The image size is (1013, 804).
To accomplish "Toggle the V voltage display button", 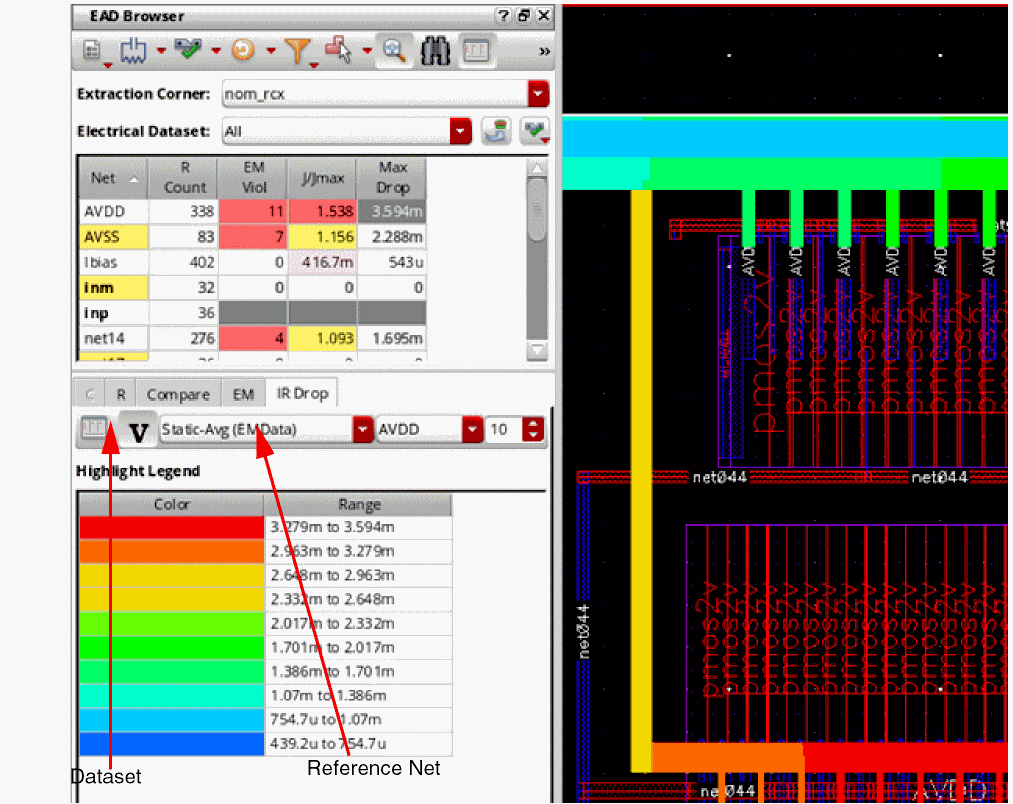I will [x=139, y=431].
